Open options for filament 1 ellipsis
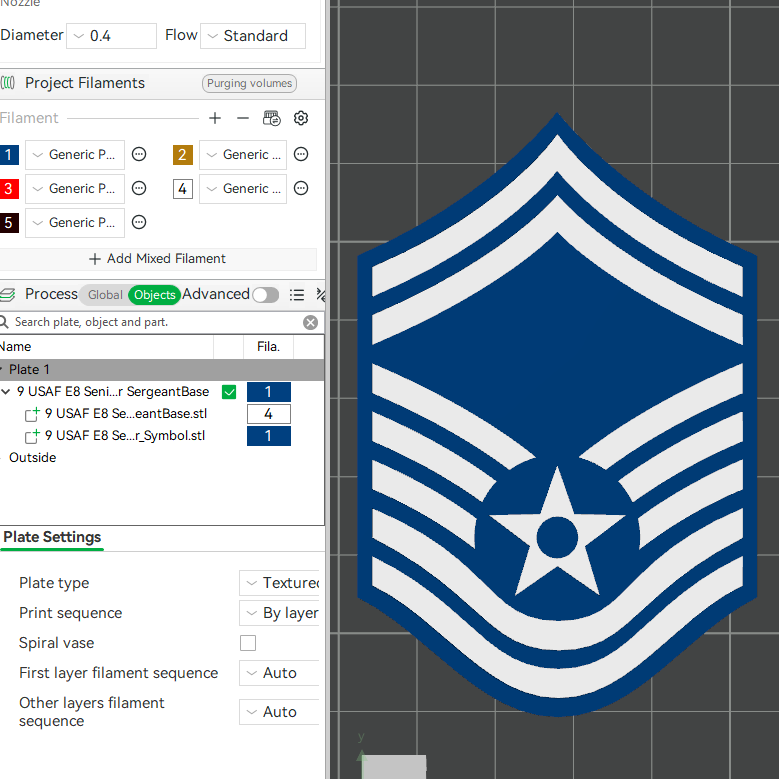 (139, 155)
